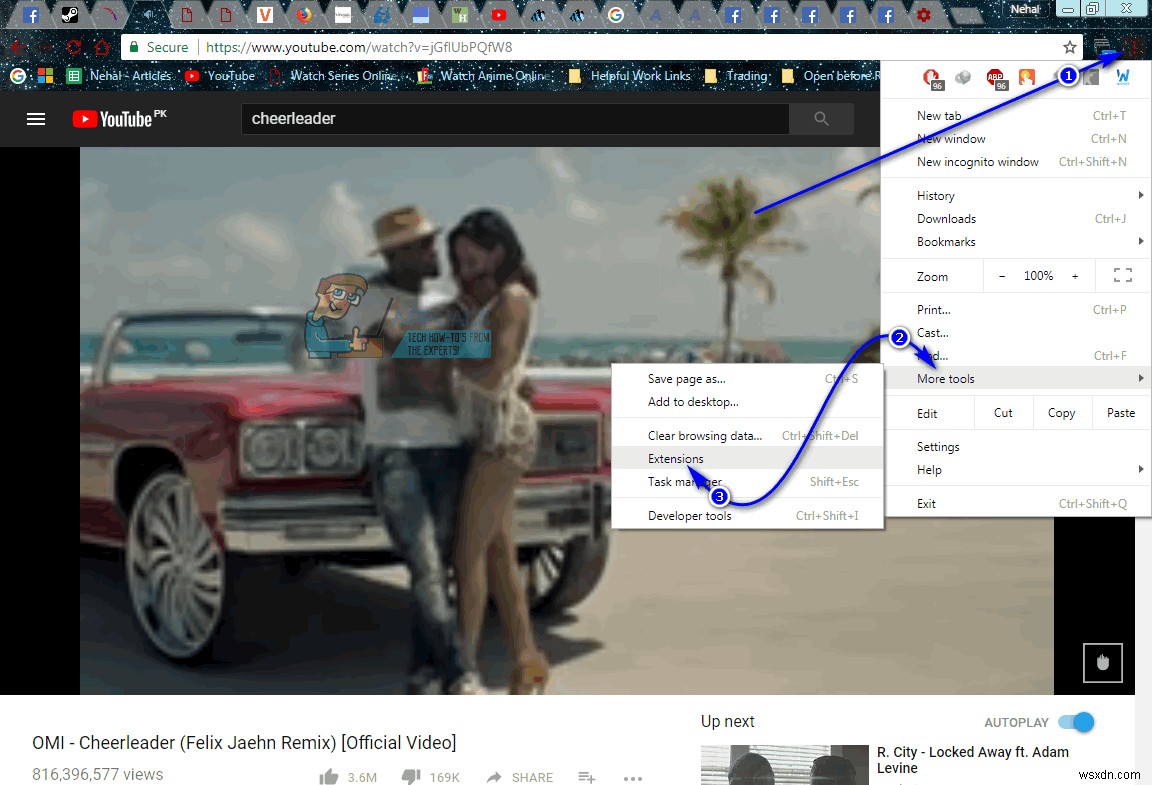The width and height of the screenshot is (1152, 785).
Task: Select Extensions from the menu
Action: tap(675, 458)
